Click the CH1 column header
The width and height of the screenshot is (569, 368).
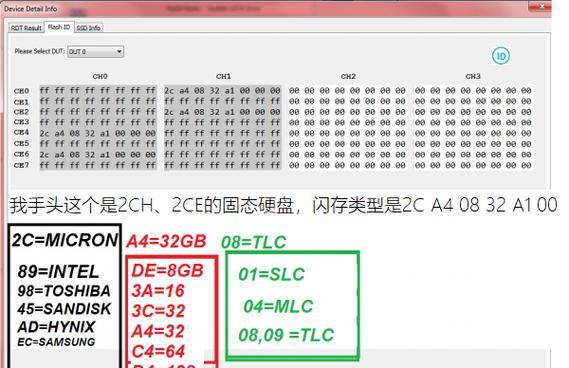click(223, 76)
